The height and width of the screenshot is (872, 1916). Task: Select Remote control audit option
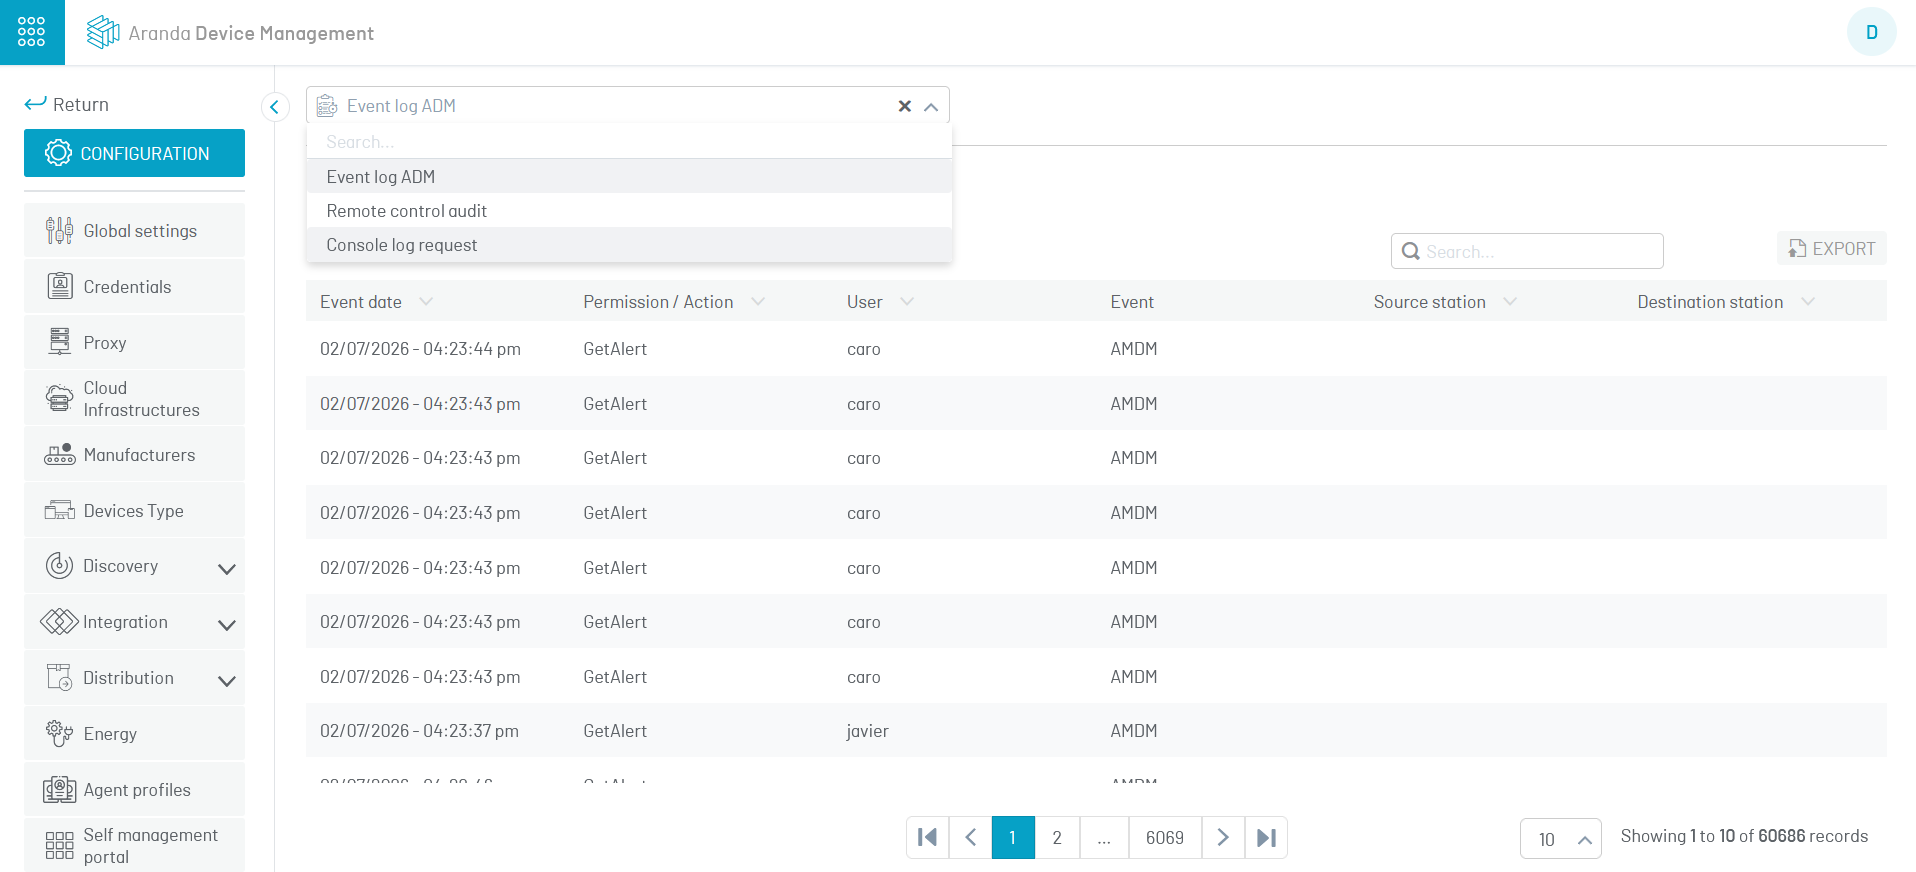(629, 211)
